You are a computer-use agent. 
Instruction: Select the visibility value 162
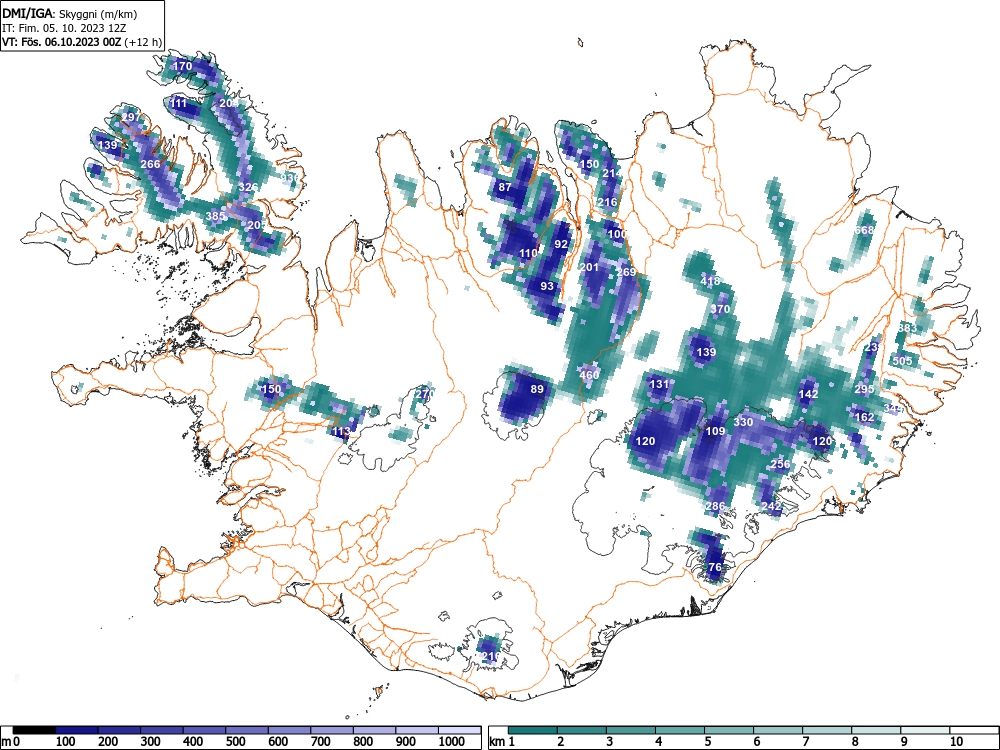865,417
